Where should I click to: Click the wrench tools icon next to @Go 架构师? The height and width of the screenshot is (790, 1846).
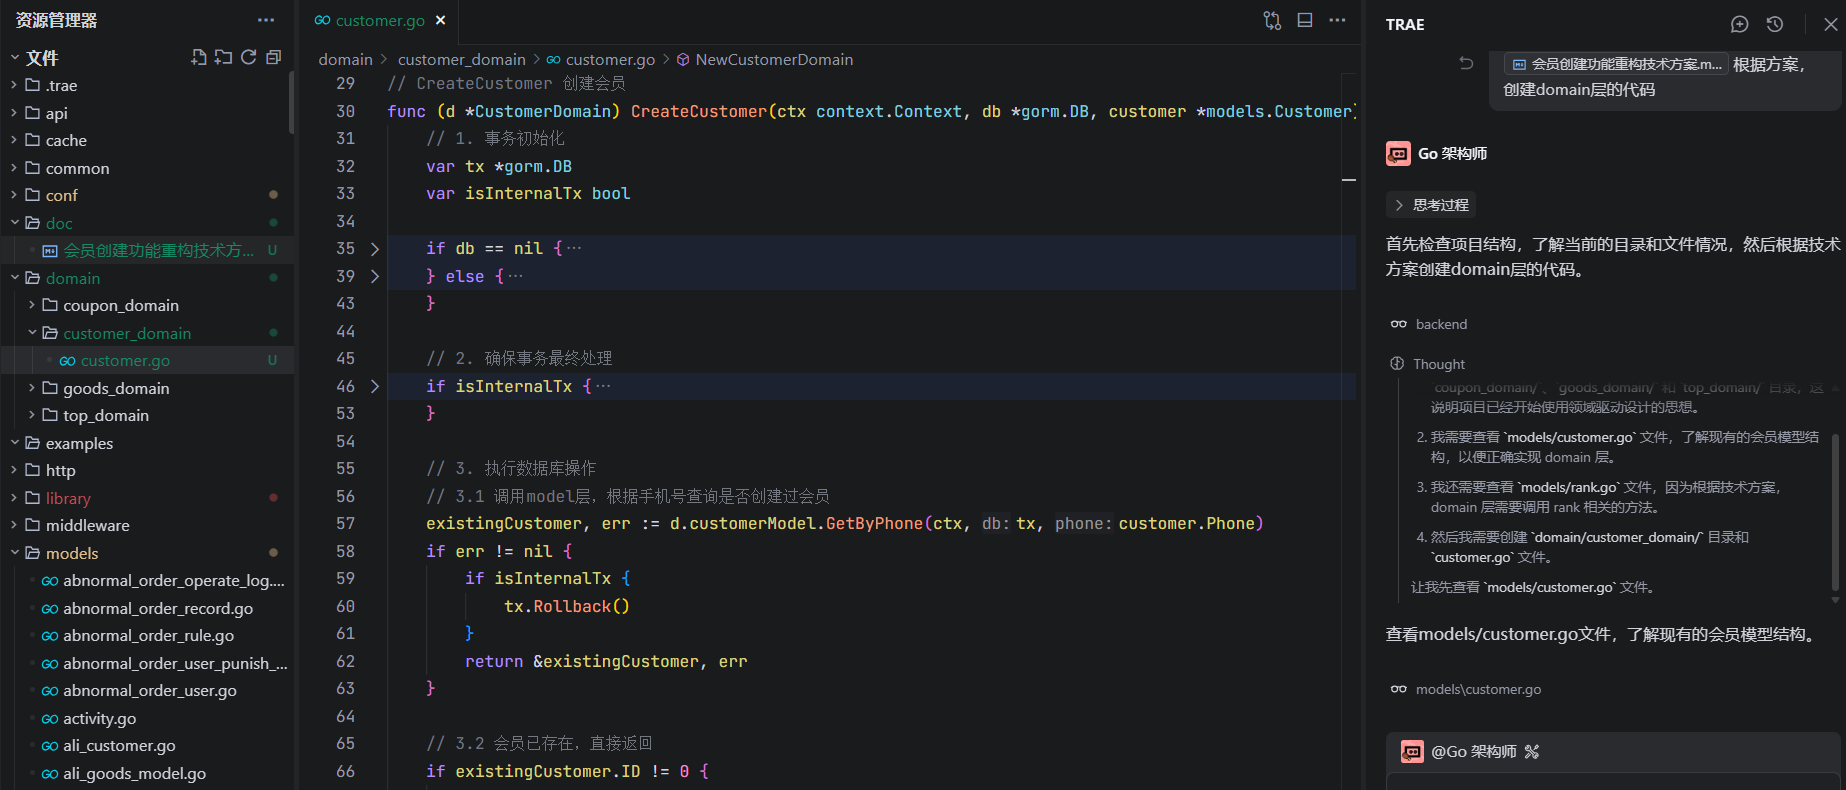tap(1532, 752)
